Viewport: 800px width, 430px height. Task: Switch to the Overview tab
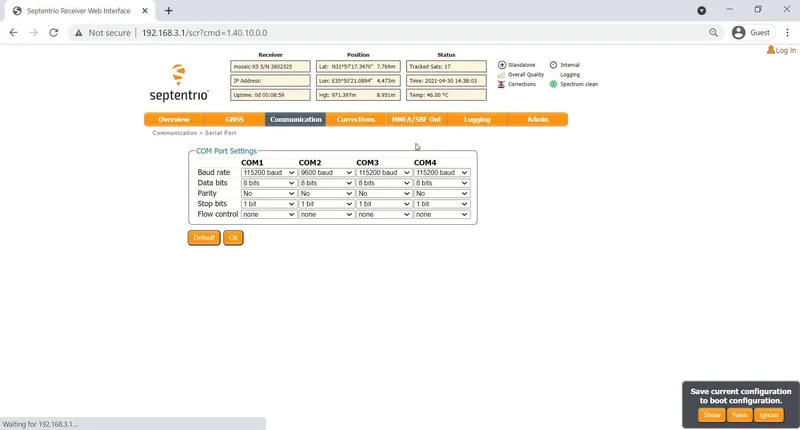point(174,119)
